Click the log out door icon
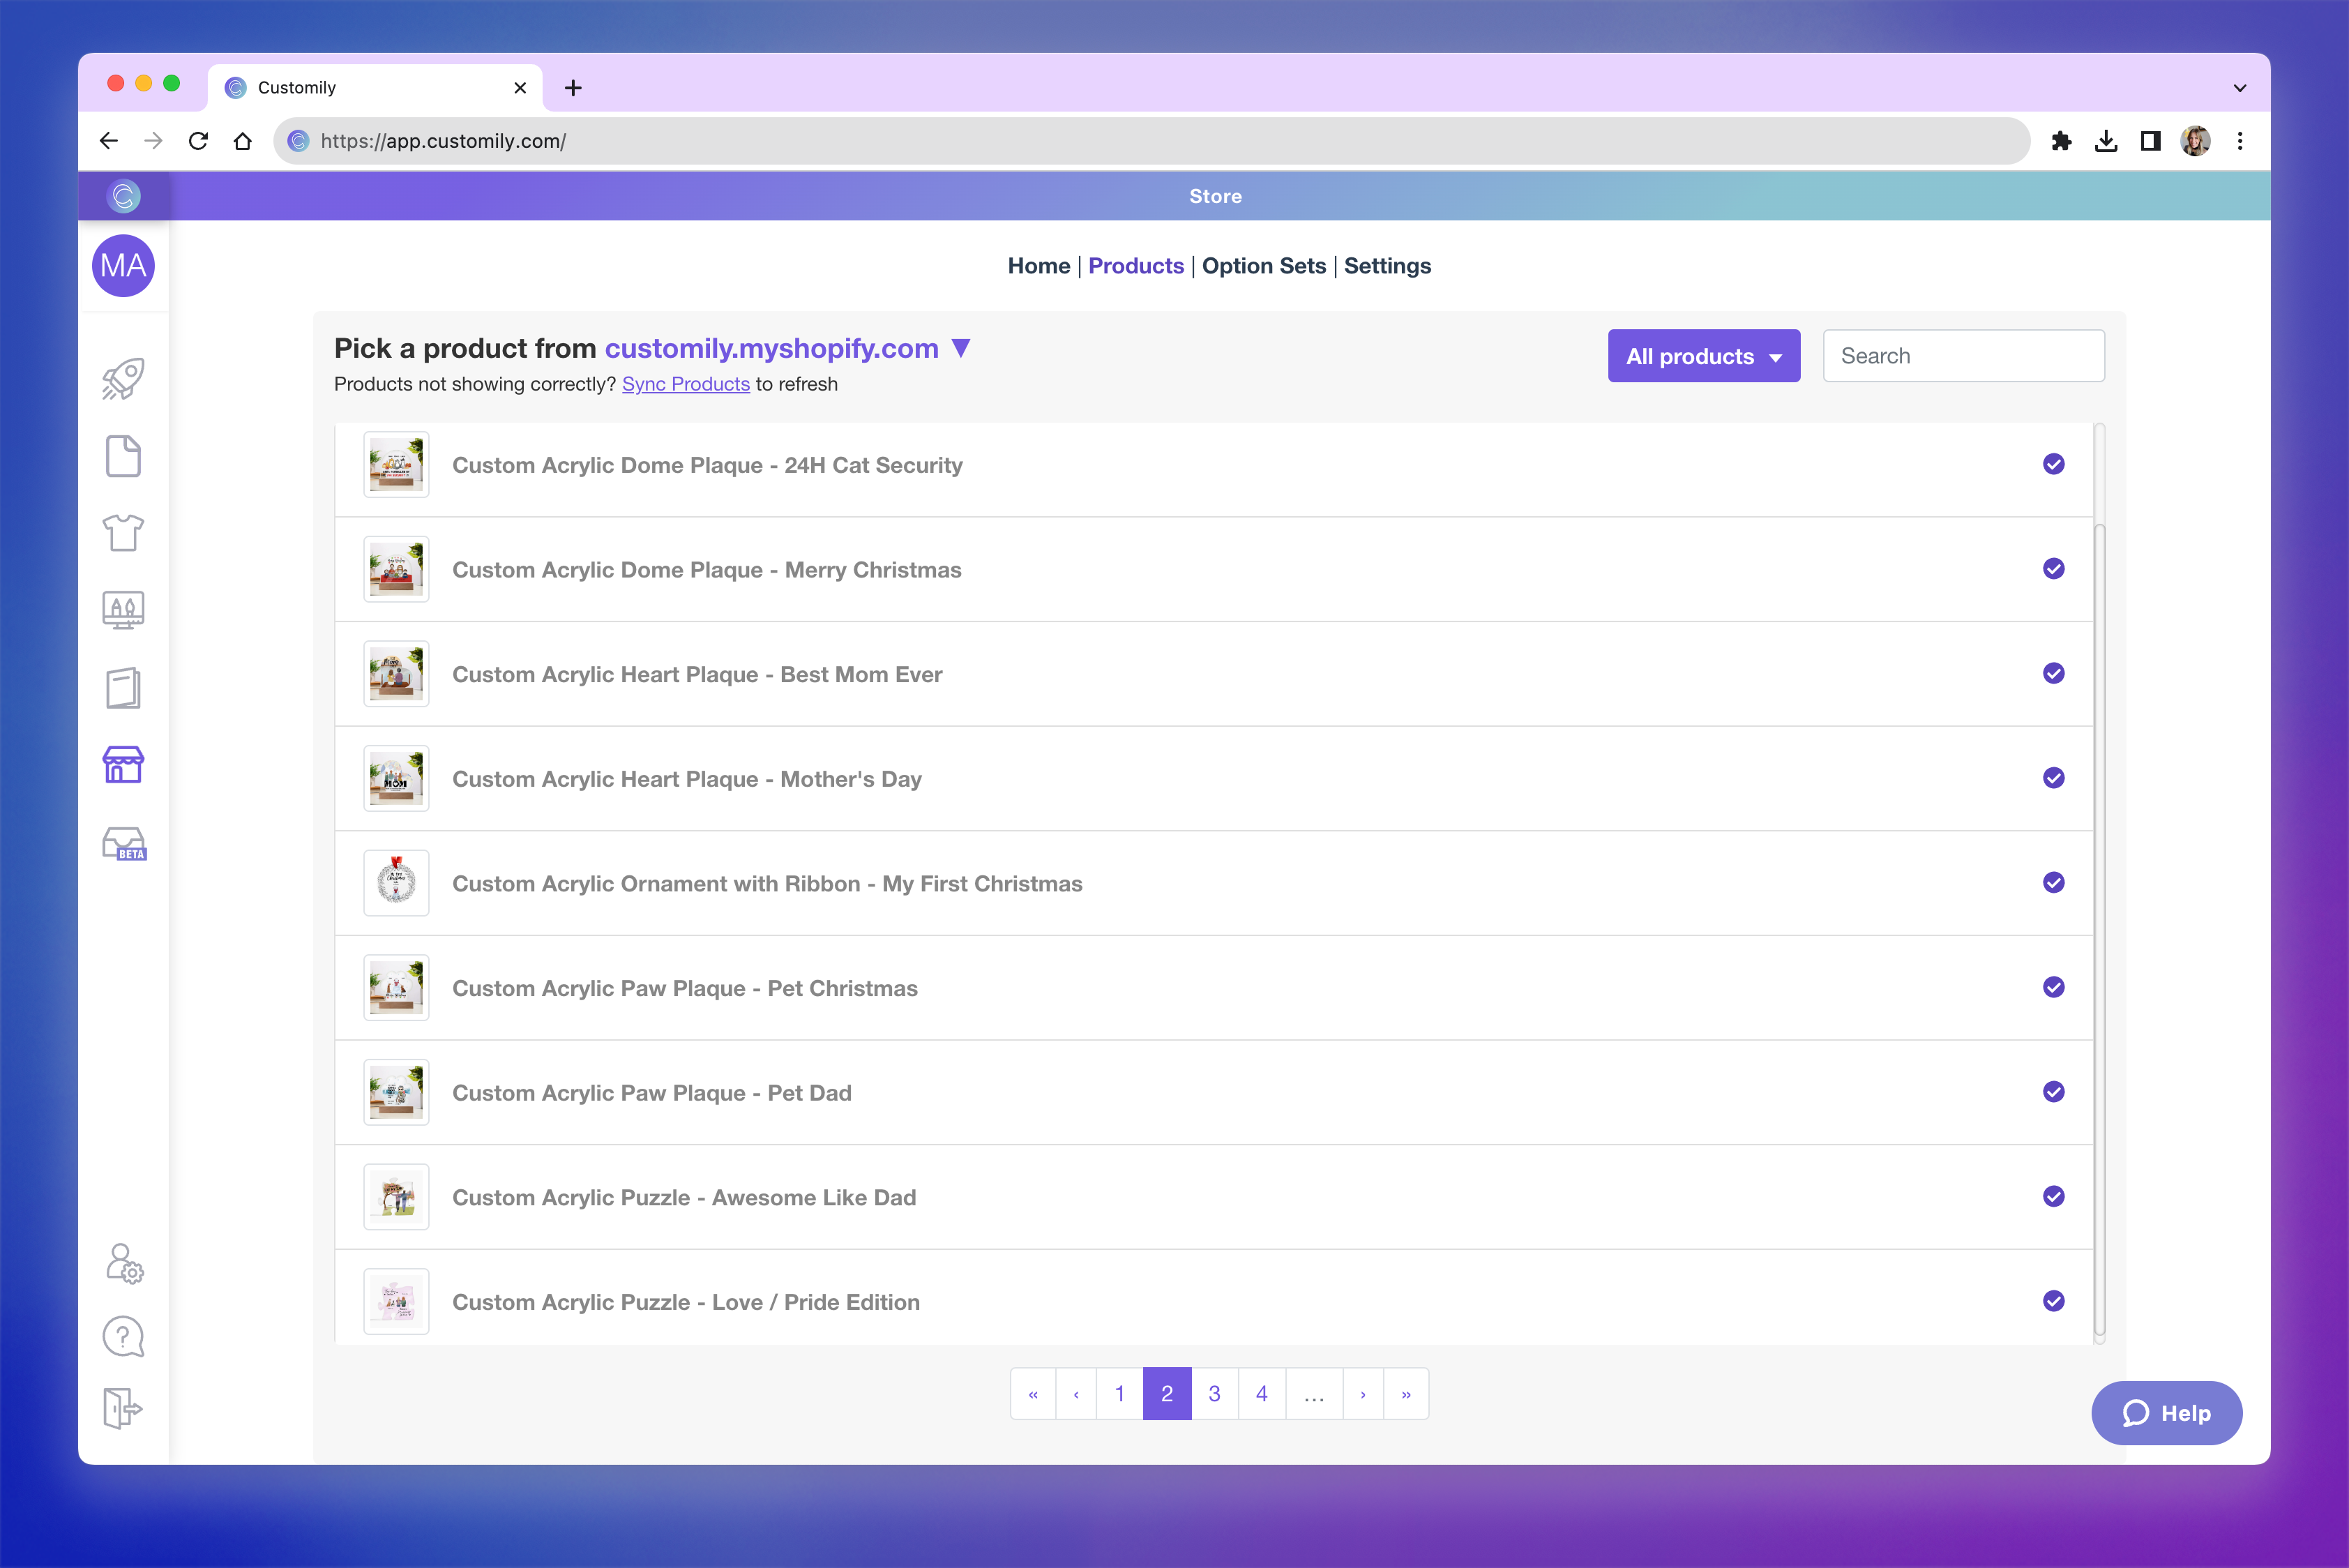Viewport: 2349px width, 1568px height. pyautogui.click(x=123, y=1408)
